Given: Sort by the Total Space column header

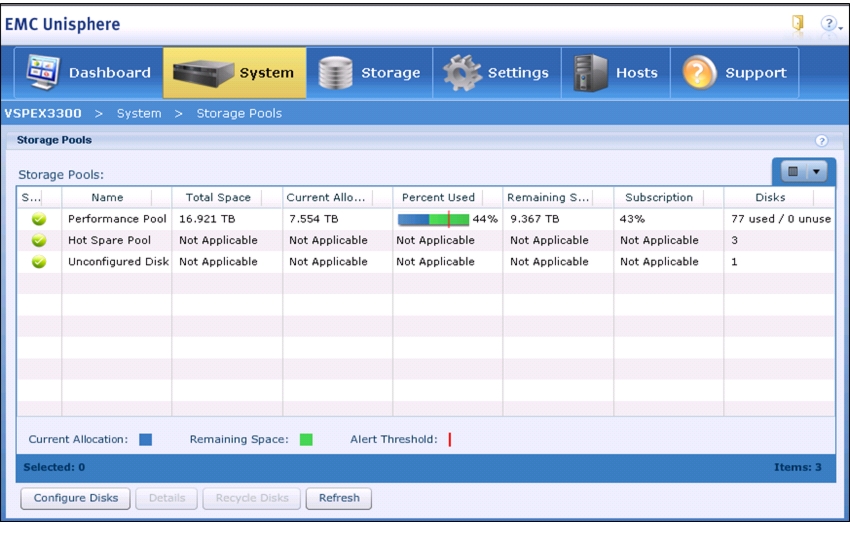Looking at the screenshot, I should click(x=218, y=197).
